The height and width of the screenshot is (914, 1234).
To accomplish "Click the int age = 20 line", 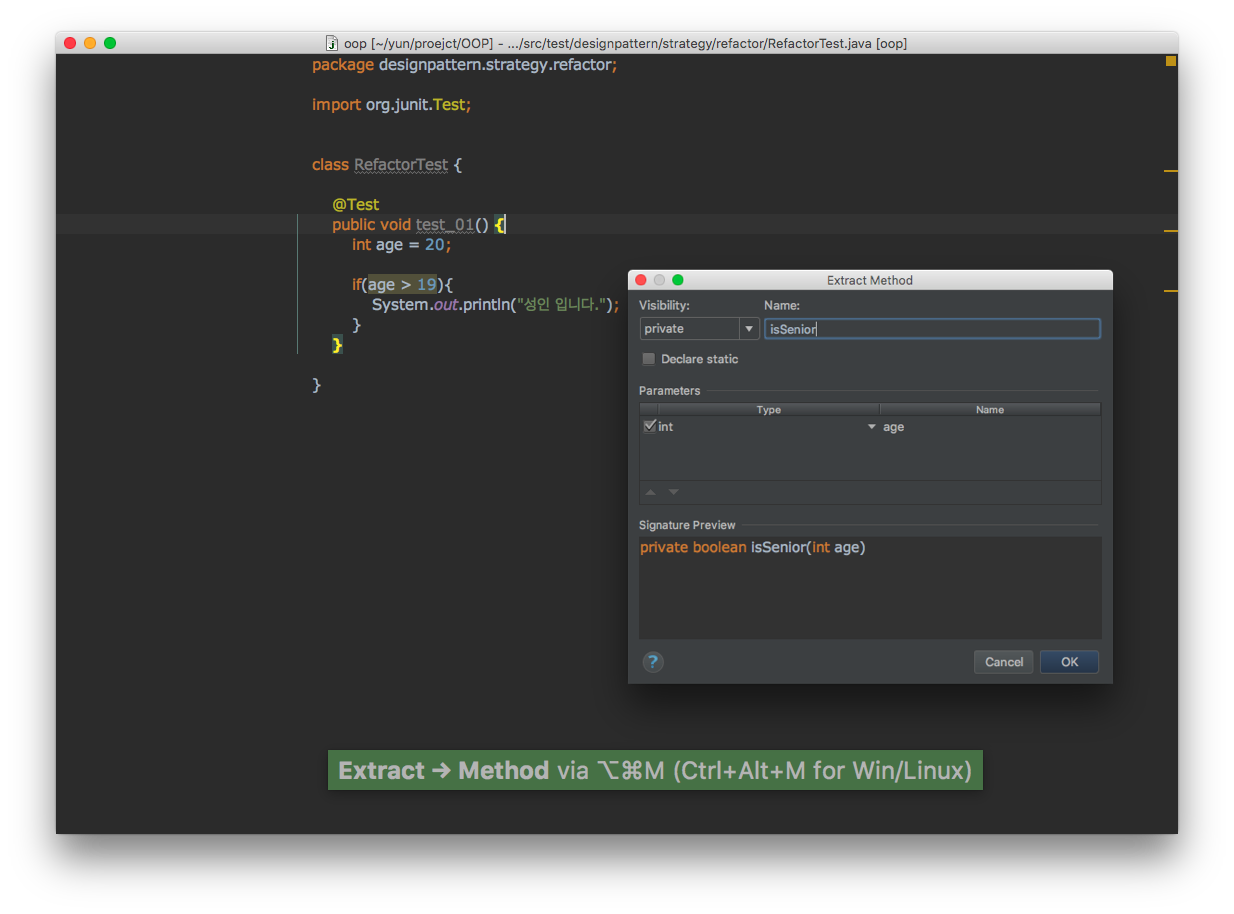I will 402,245.
